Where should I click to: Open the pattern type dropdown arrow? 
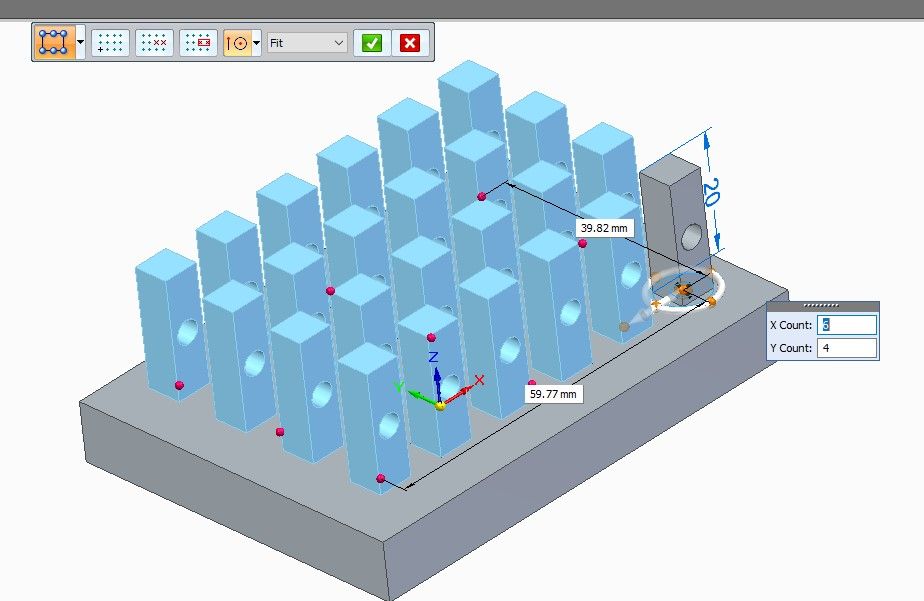(x=81, y=42)
